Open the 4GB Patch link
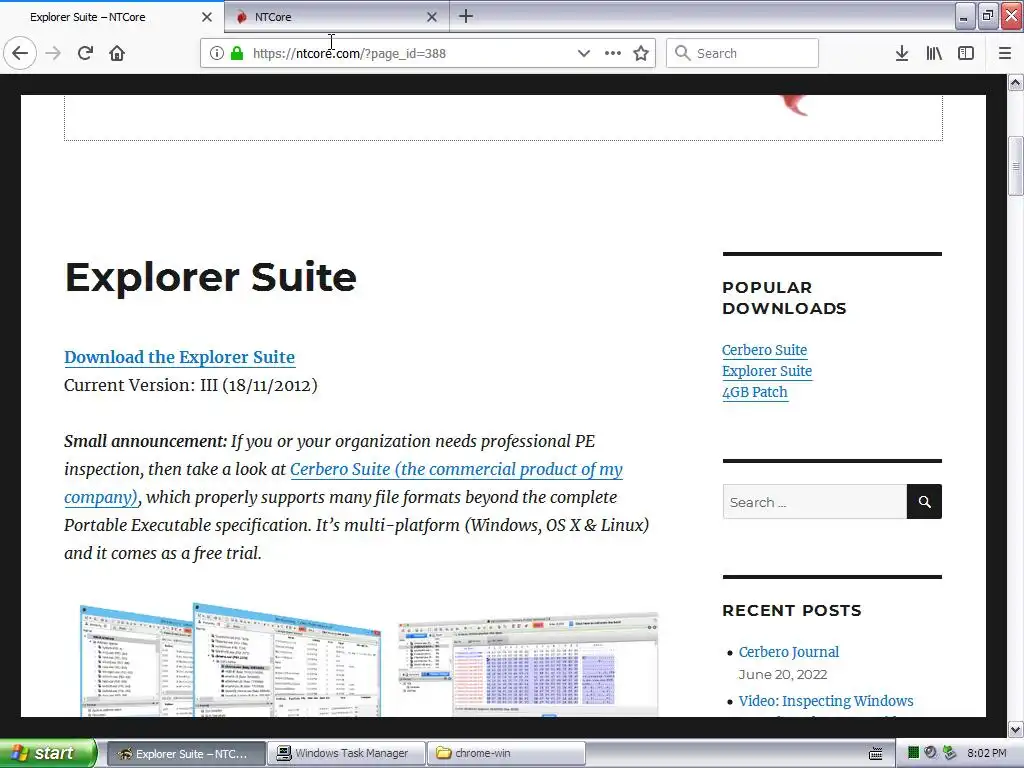This screenshot has width=1024, height=768. coord(755,392)
